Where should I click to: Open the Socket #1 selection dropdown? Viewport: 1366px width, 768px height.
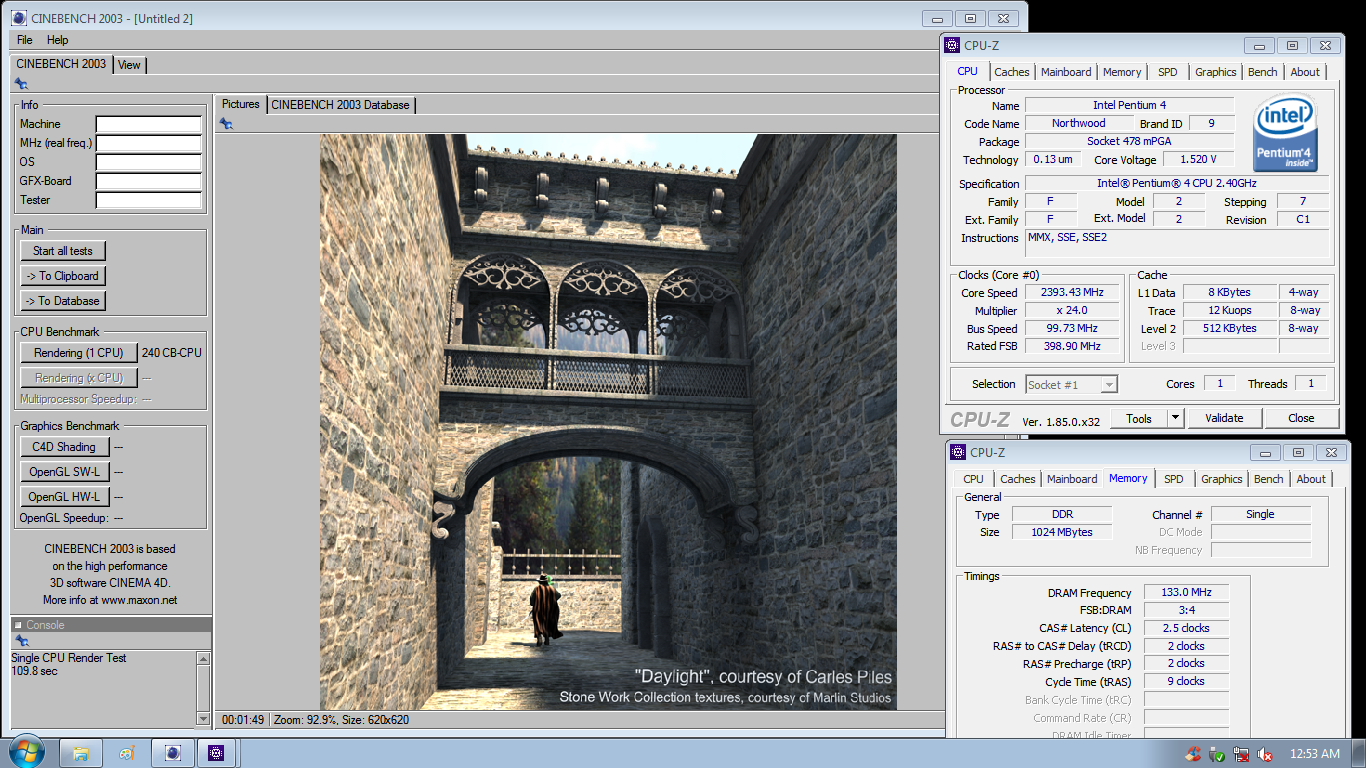(x=1071, y=384)
